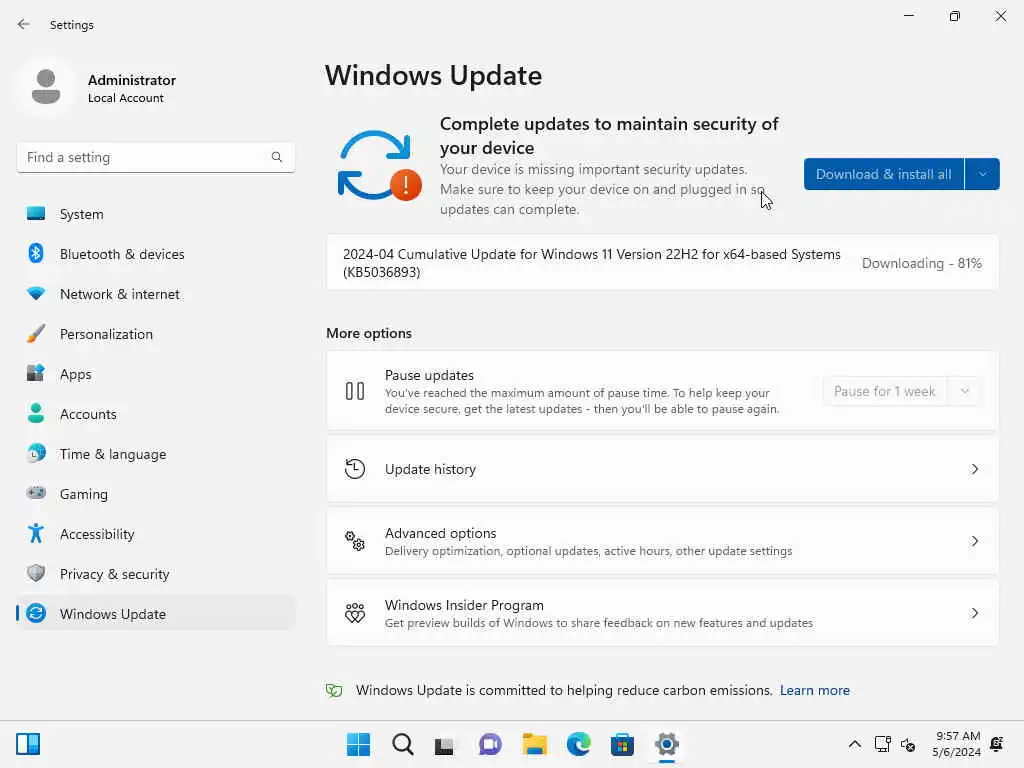Viewport: 1024px width, 768px height.
Task: Click the back arrow in Settings title bar
Action: pos(24,24)
